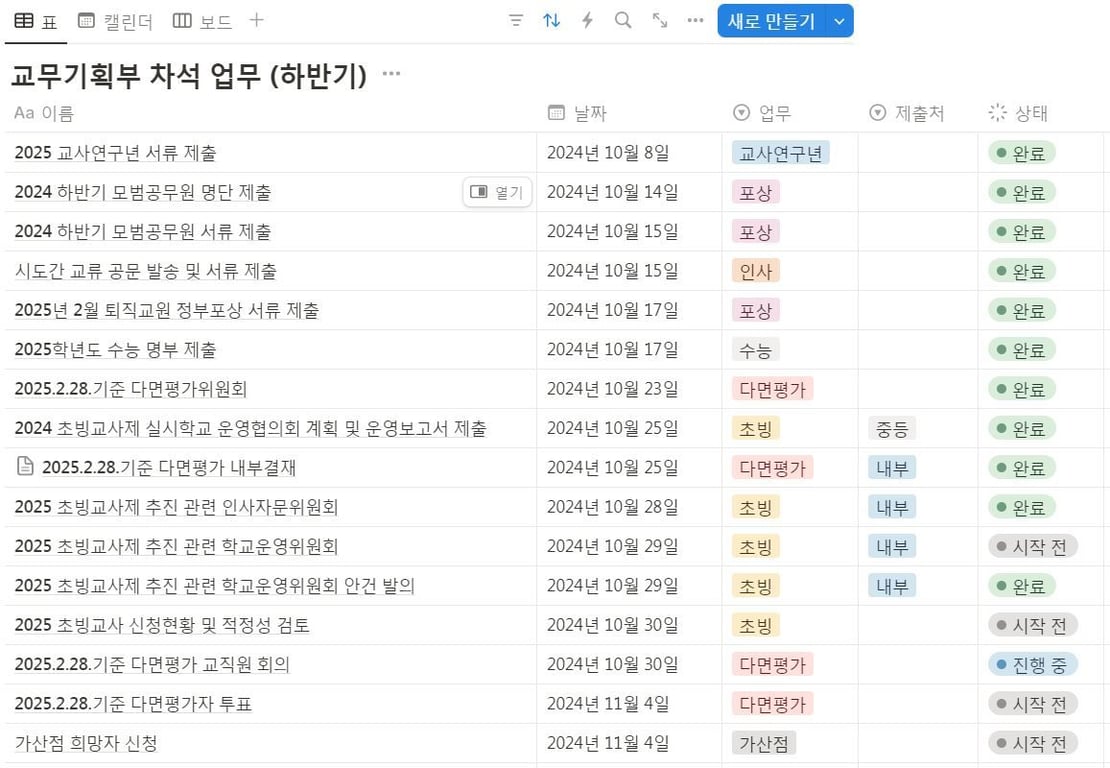Open row 2025학년도 수능 명부 제출
This screenshot has width=1110, height=768.
pyautogui.click(x=115, y=350)
